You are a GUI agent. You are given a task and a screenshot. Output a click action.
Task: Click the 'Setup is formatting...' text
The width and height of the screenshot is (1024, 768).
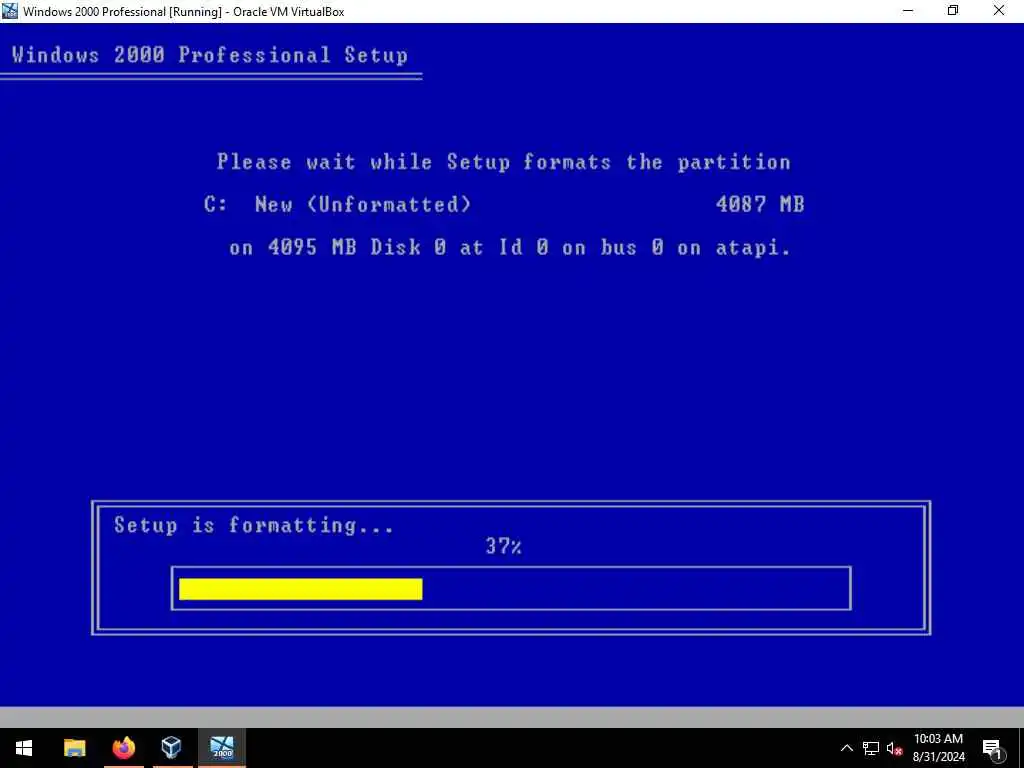coord(254,526)
